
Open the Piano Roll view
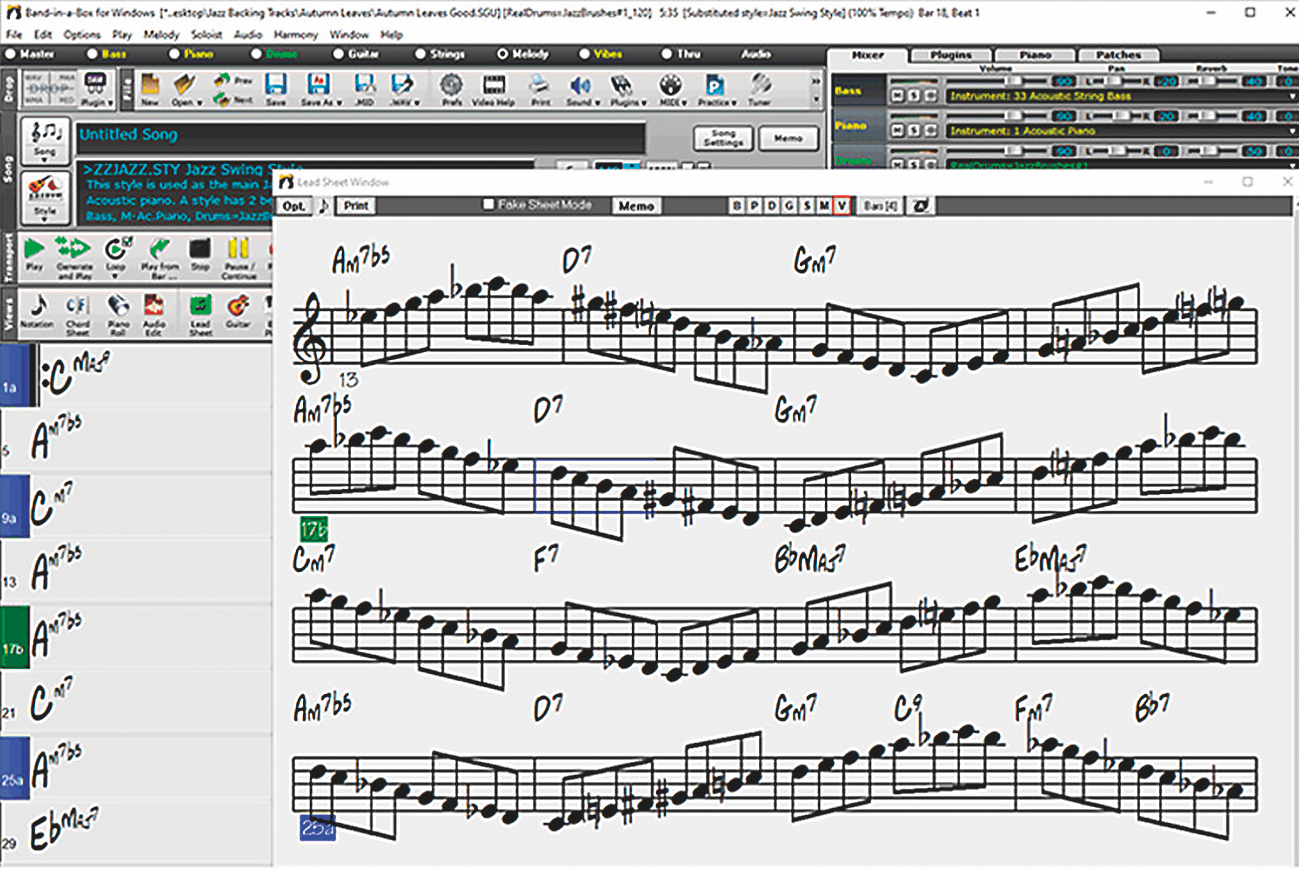pyautogui.click(x=118, y=314)
